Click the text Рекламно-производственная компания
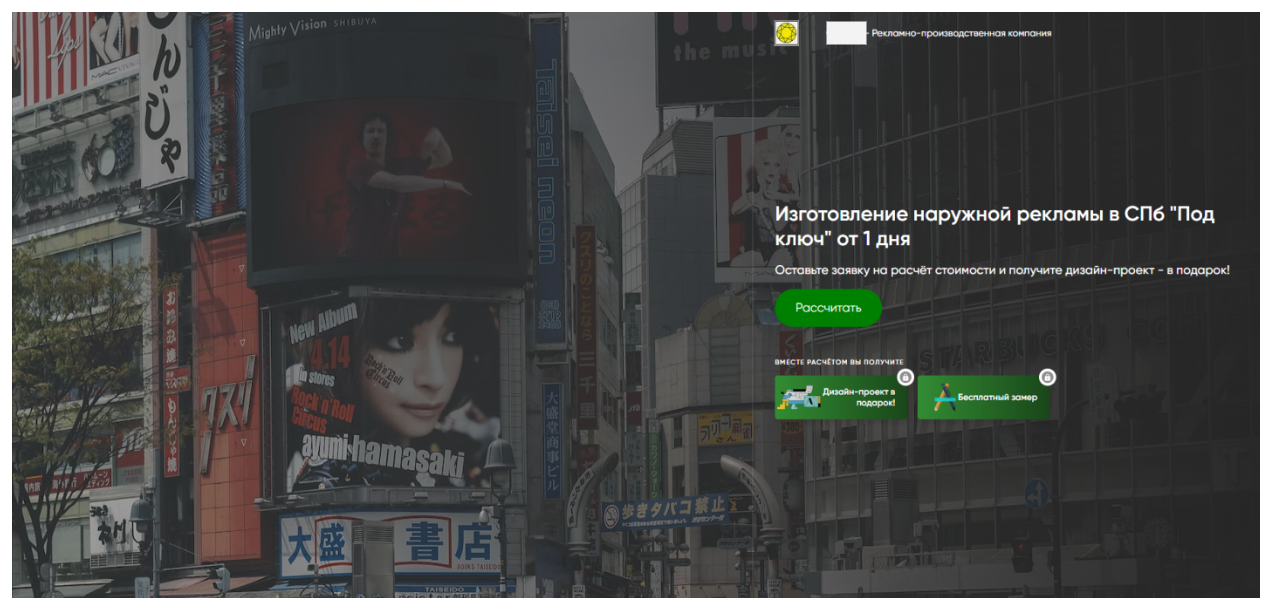Image resolution: width=1271 pixels, height=611 pixels. (x=961, y=33)
